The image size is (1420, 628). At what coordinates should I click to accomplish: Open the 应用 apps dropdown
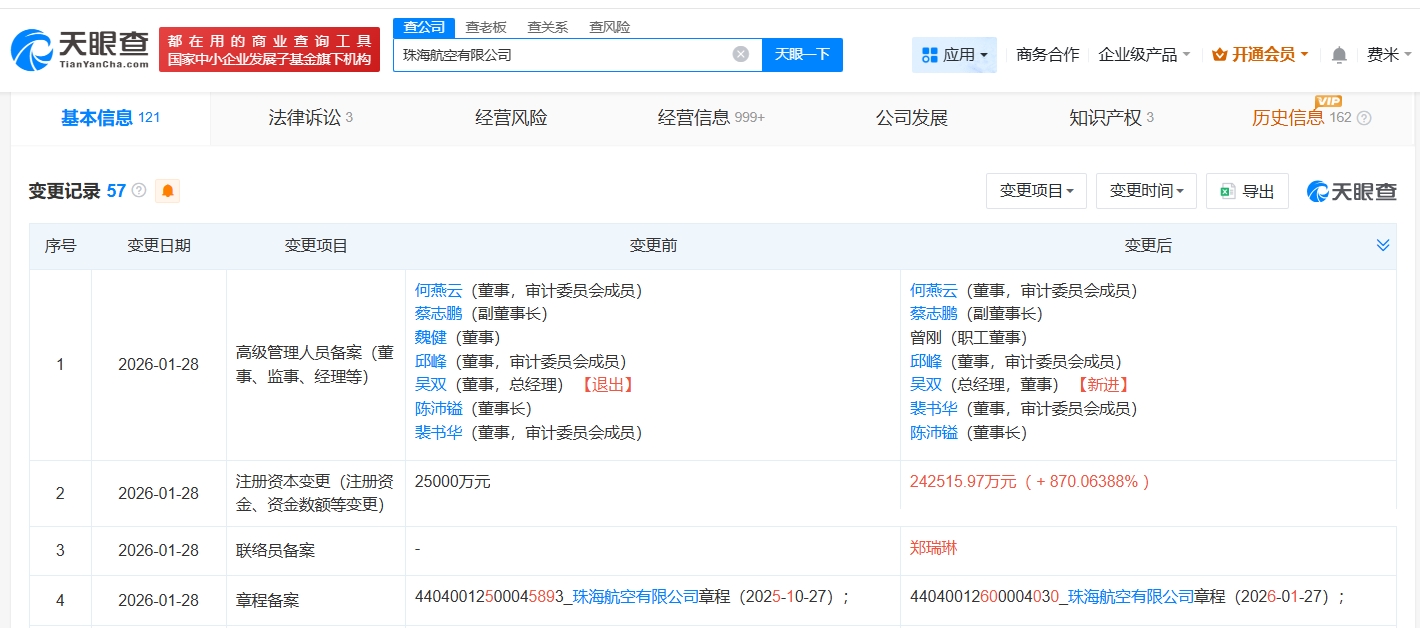954,55
